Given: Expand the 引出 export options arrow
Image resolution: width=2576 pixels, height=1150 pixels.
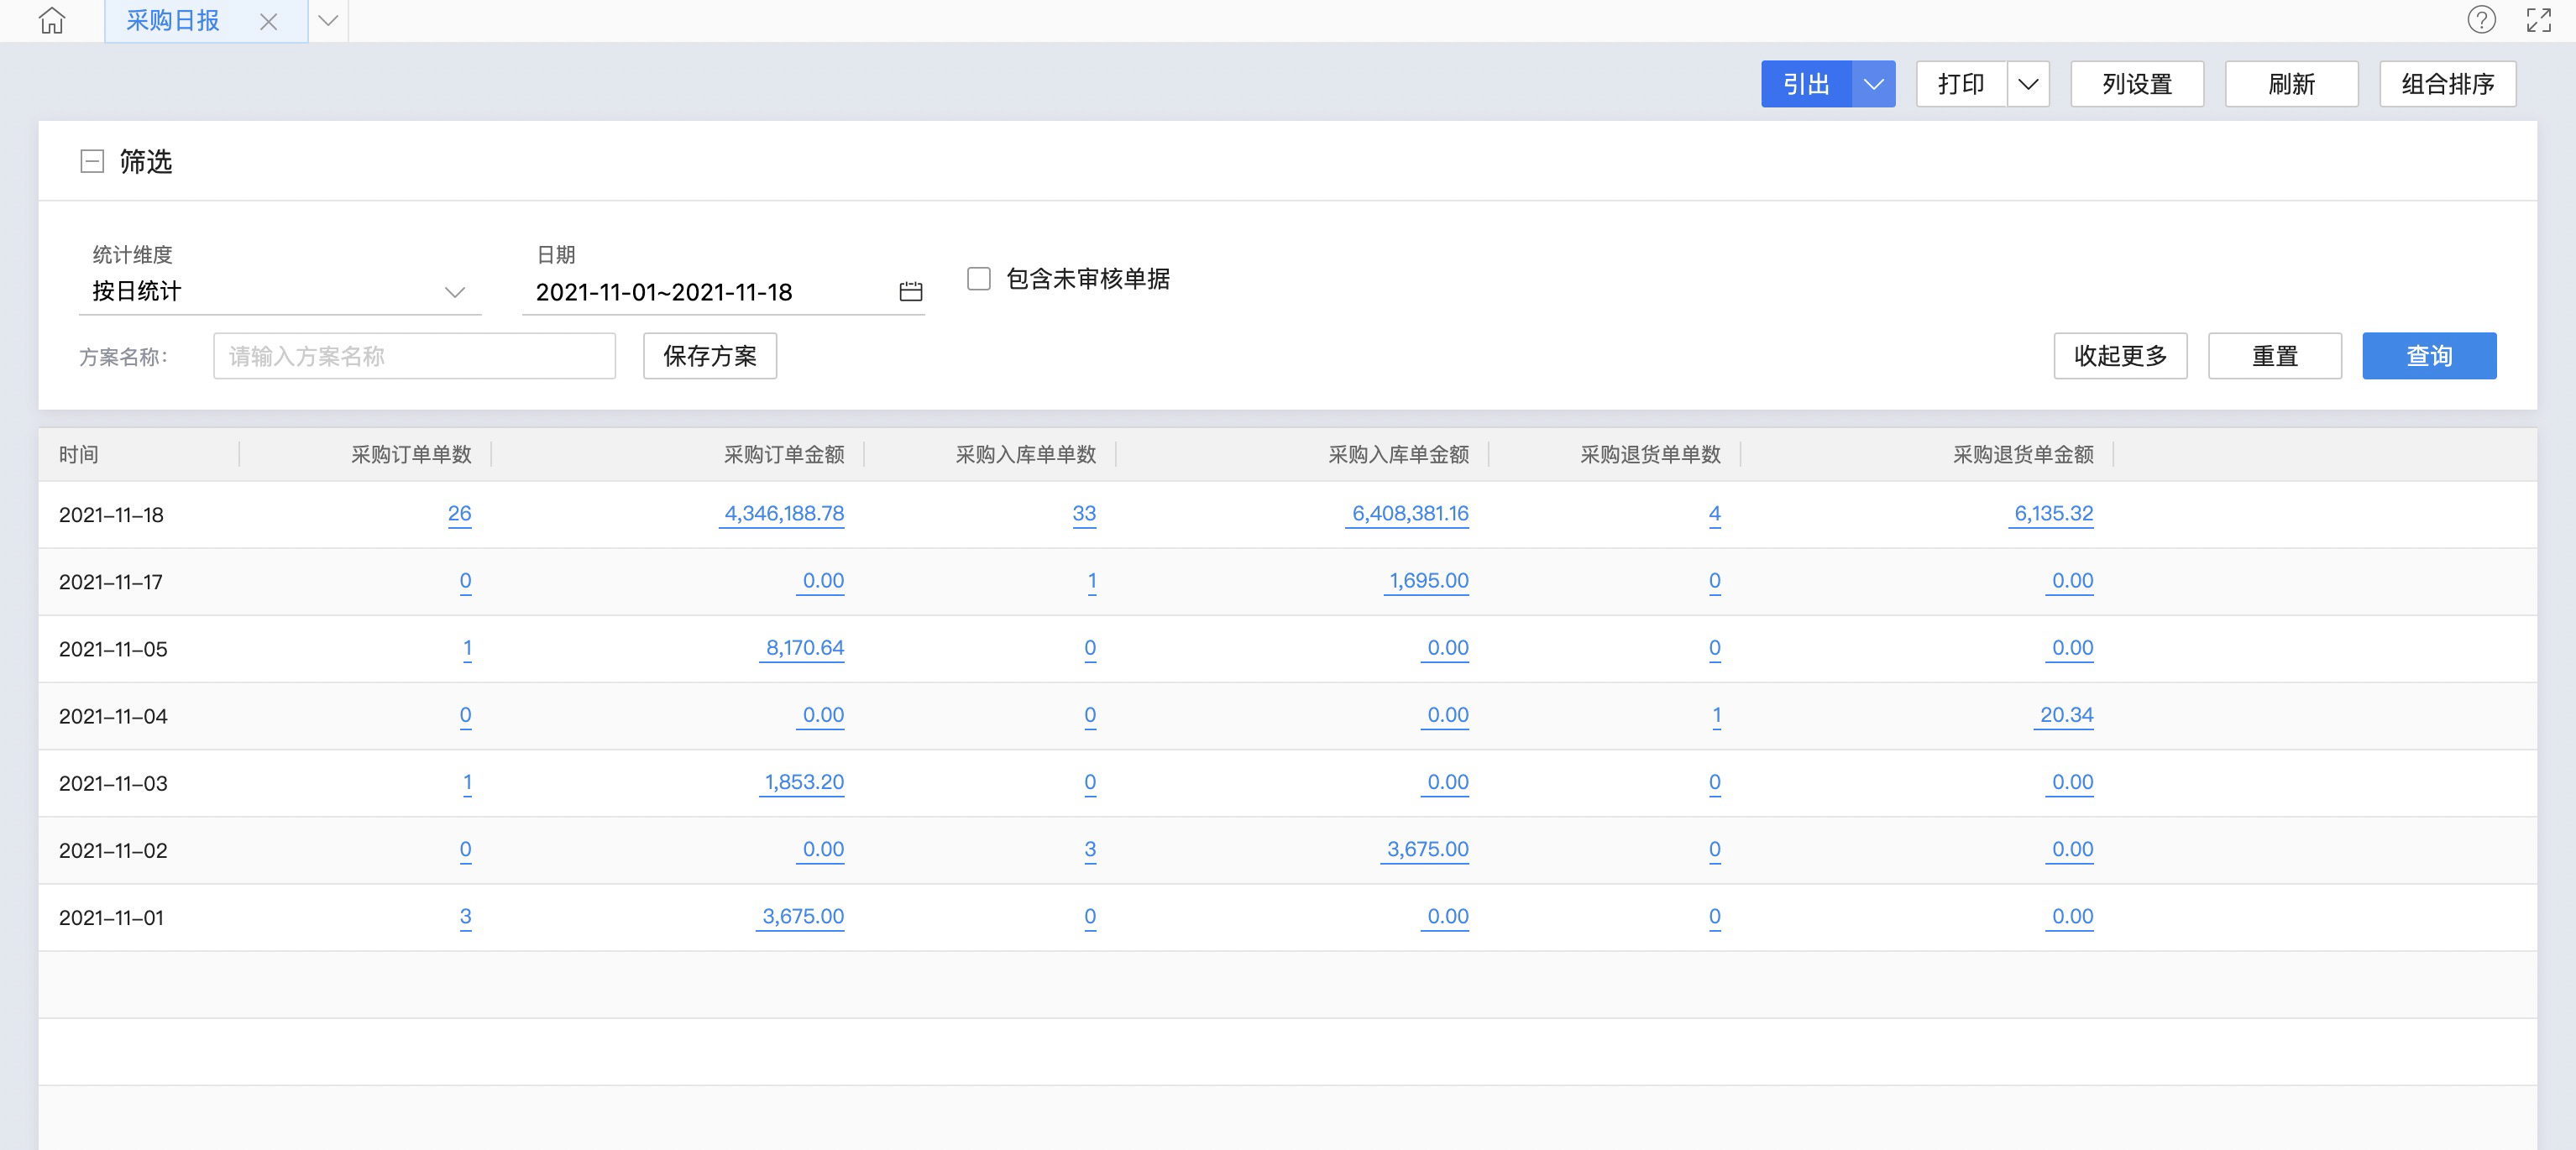Looking at the screenshot, I should [1873, 84].
